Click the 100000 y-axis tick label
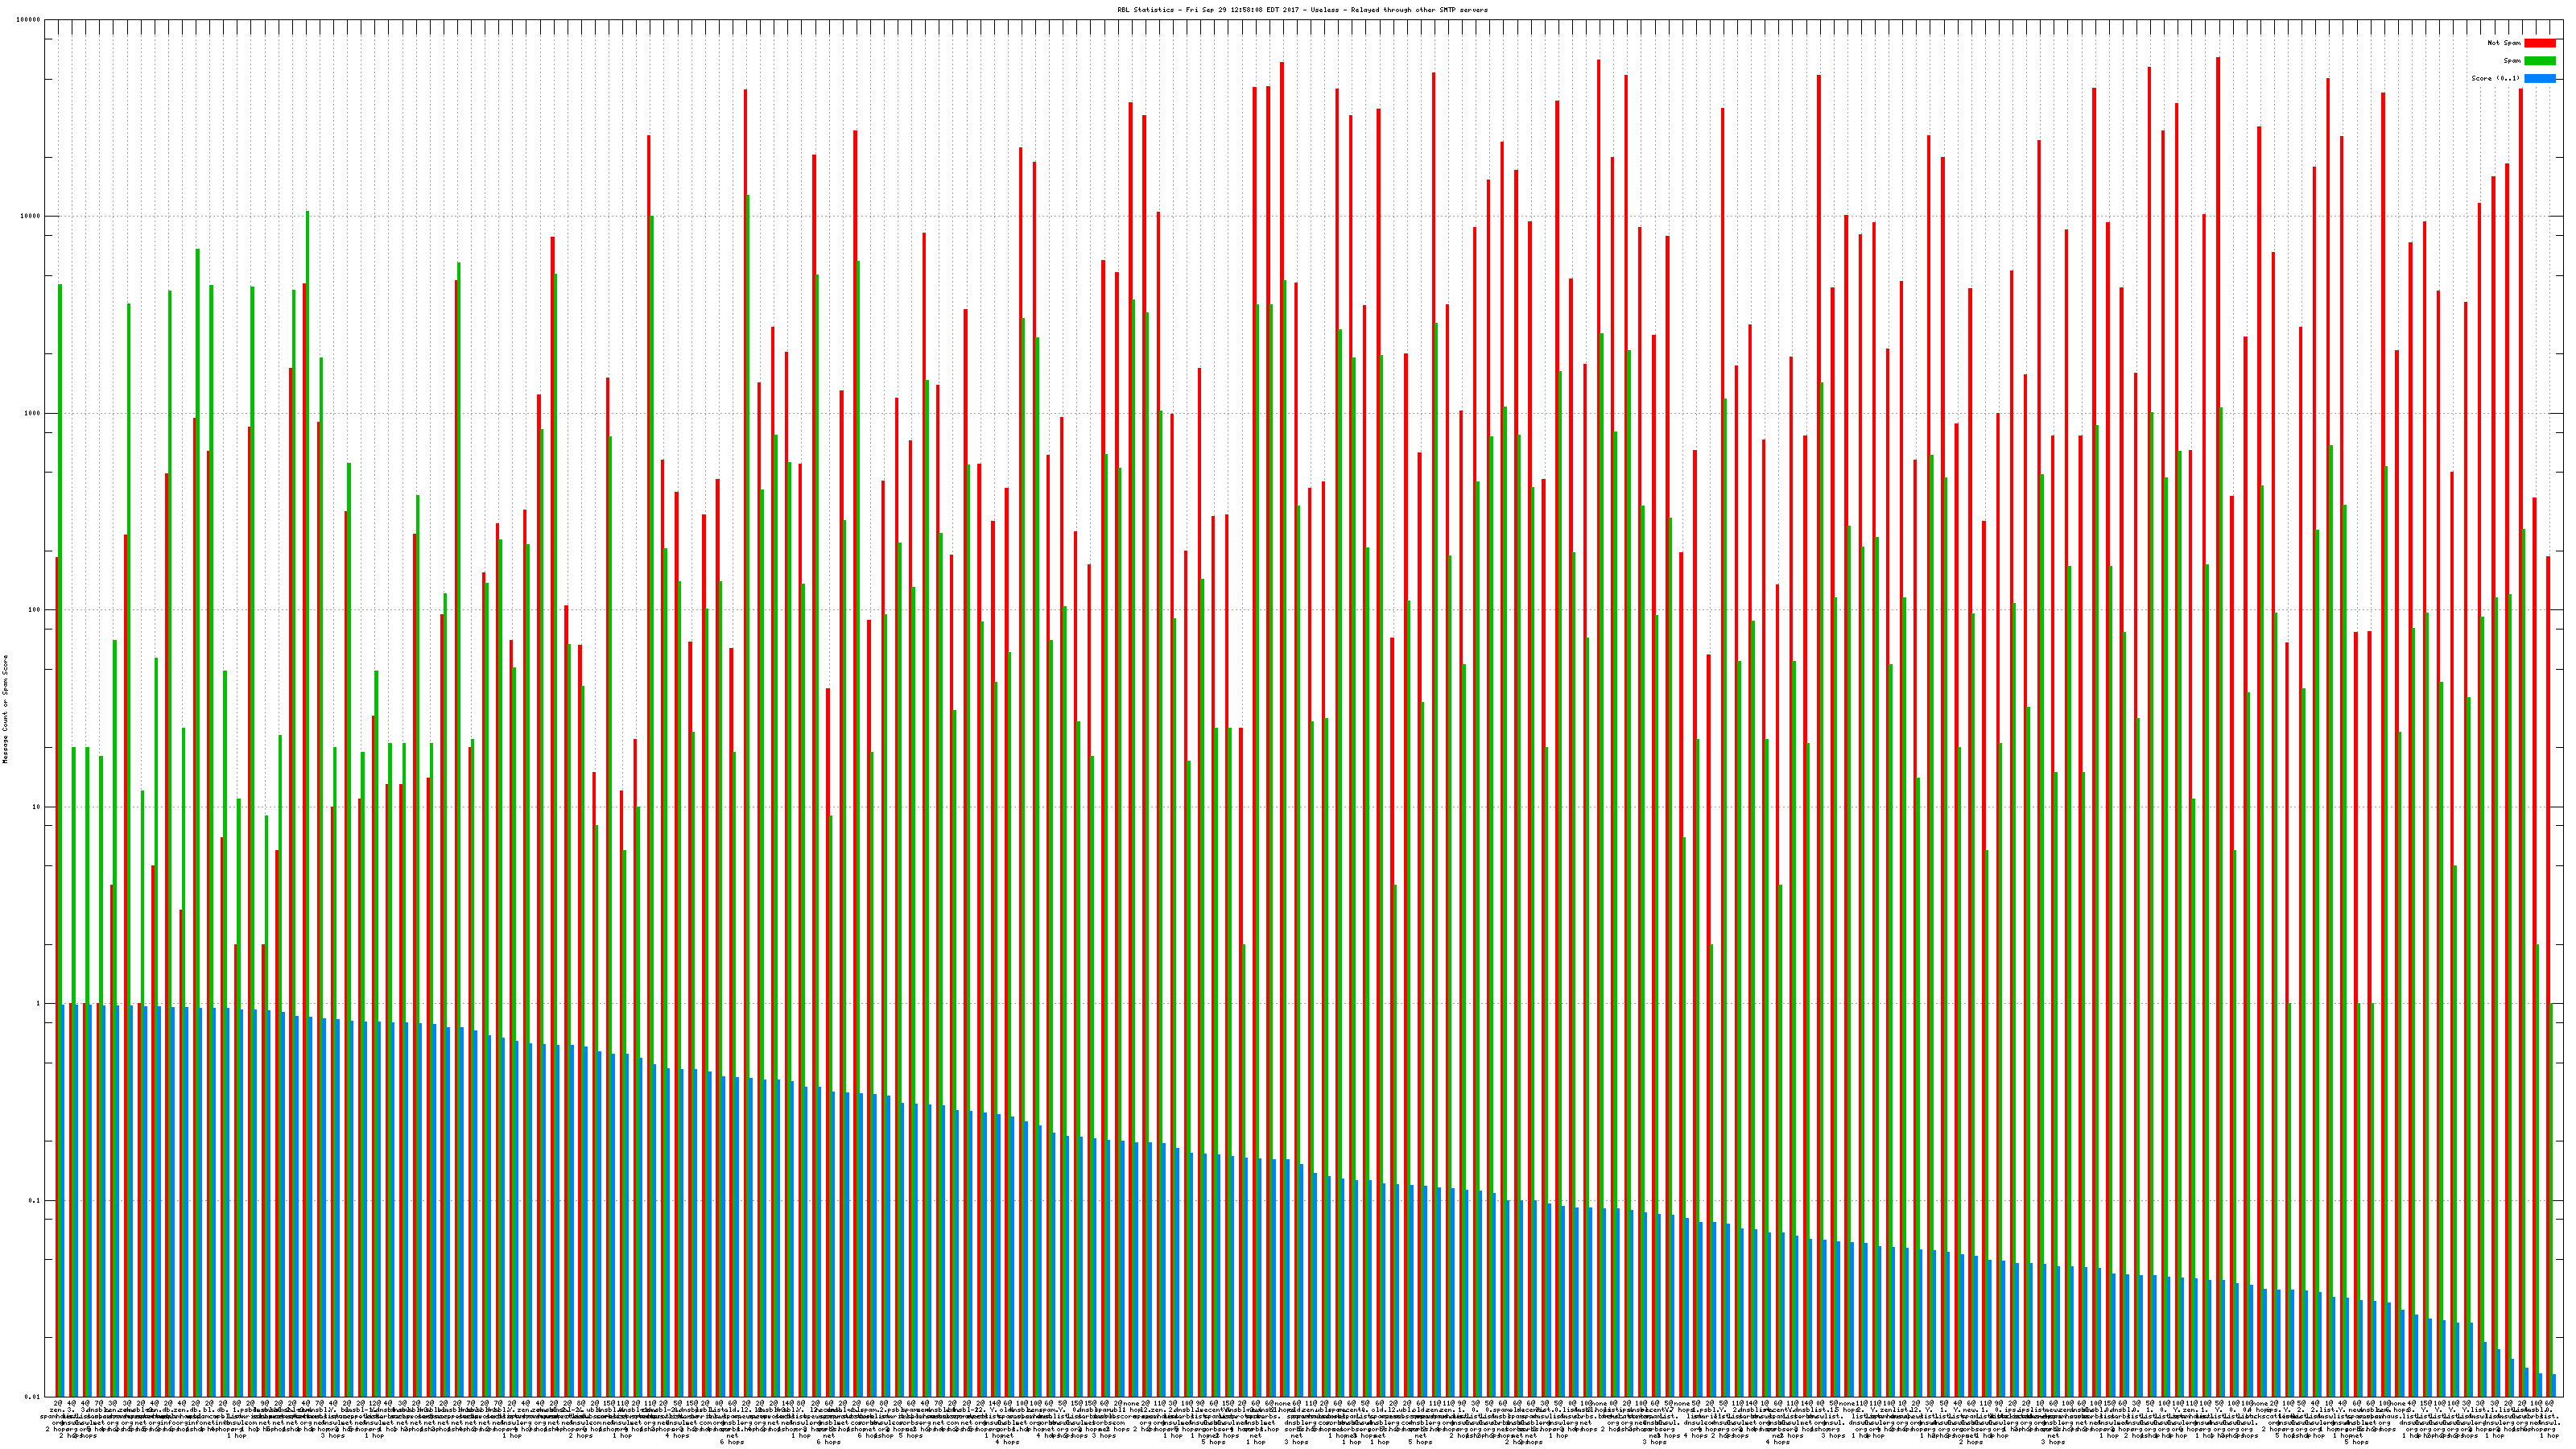This screenshot has width=2576, height=1449. tap(29, 20)
